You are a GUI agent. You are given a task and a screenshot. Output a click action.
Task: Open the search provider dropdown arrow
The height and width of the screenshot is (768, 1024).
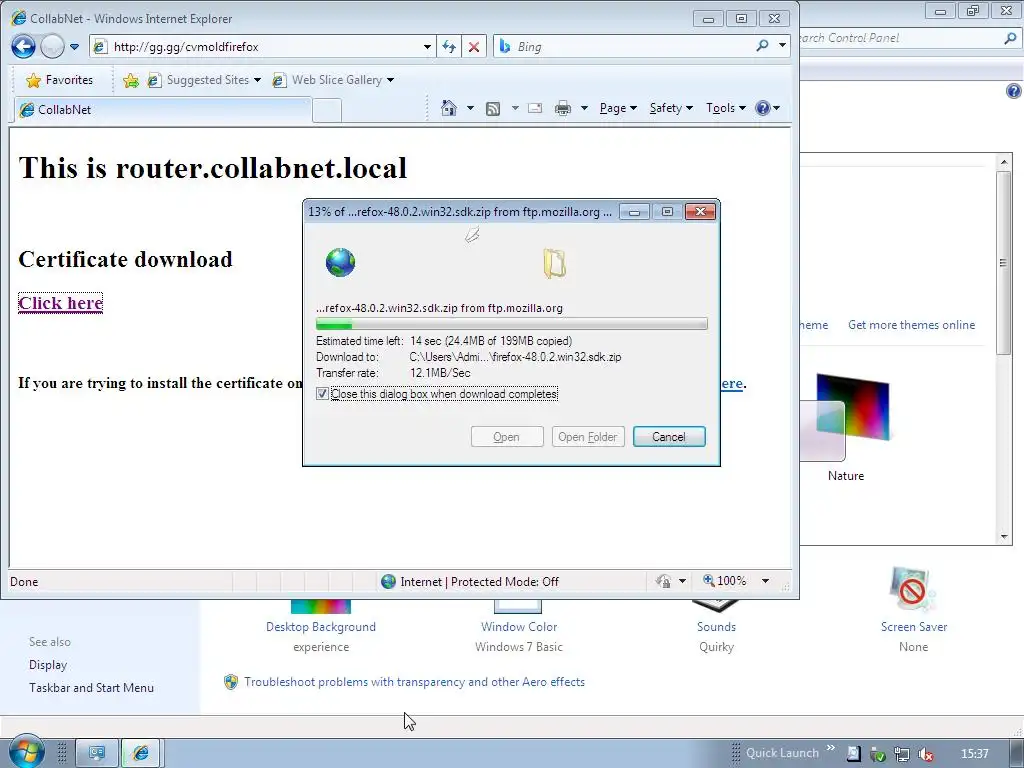(782, 46)
